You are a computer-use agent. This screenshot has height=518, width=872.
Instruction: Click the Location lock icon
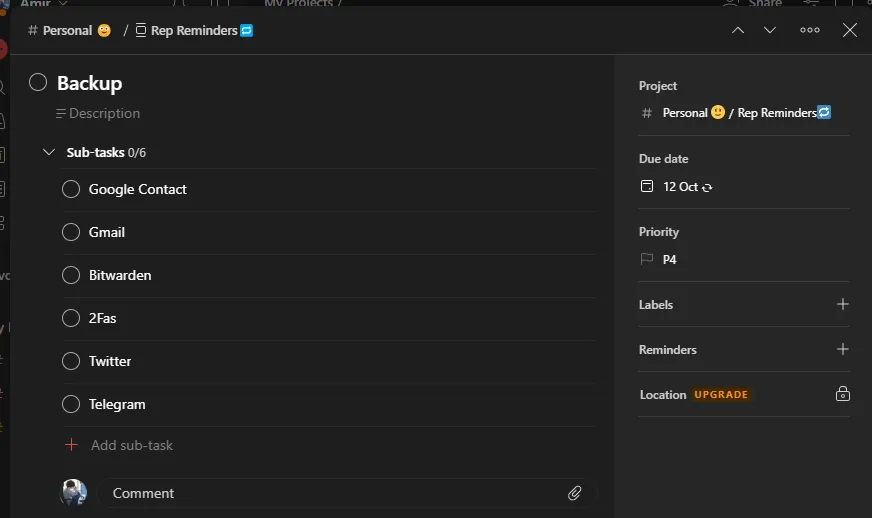(x=843, y=394)
